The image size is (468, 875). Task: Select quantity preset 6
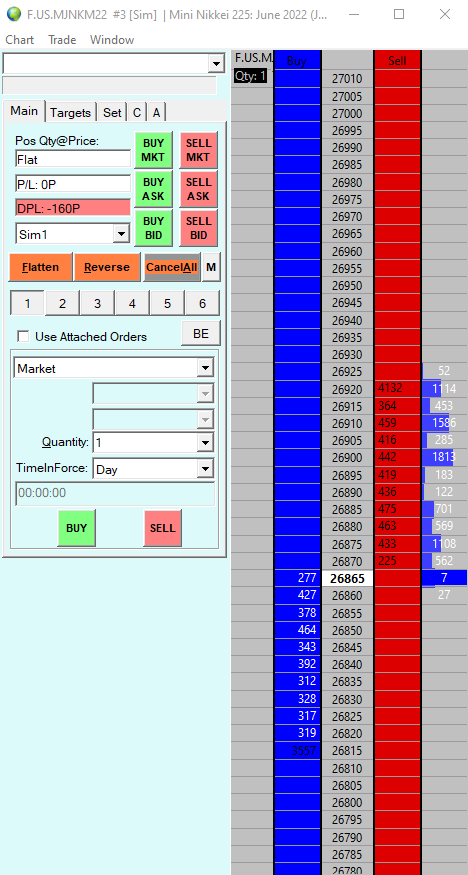tap(202, 304)
